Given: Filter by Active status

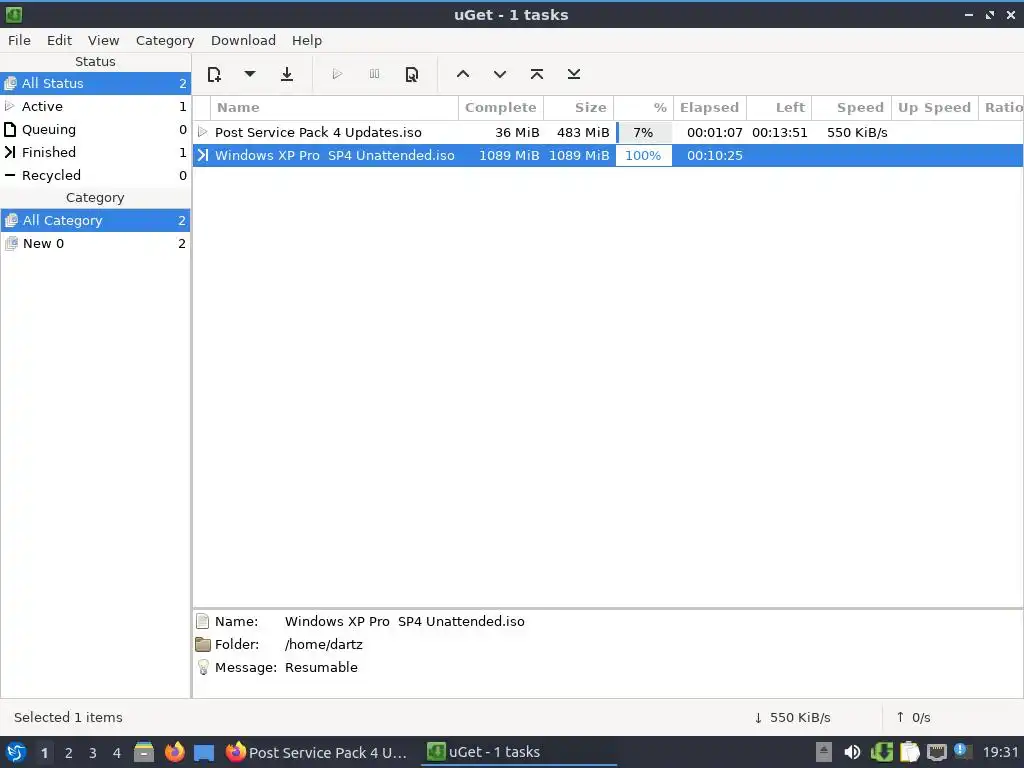Looking at the screenshot, I should [95, 106].
